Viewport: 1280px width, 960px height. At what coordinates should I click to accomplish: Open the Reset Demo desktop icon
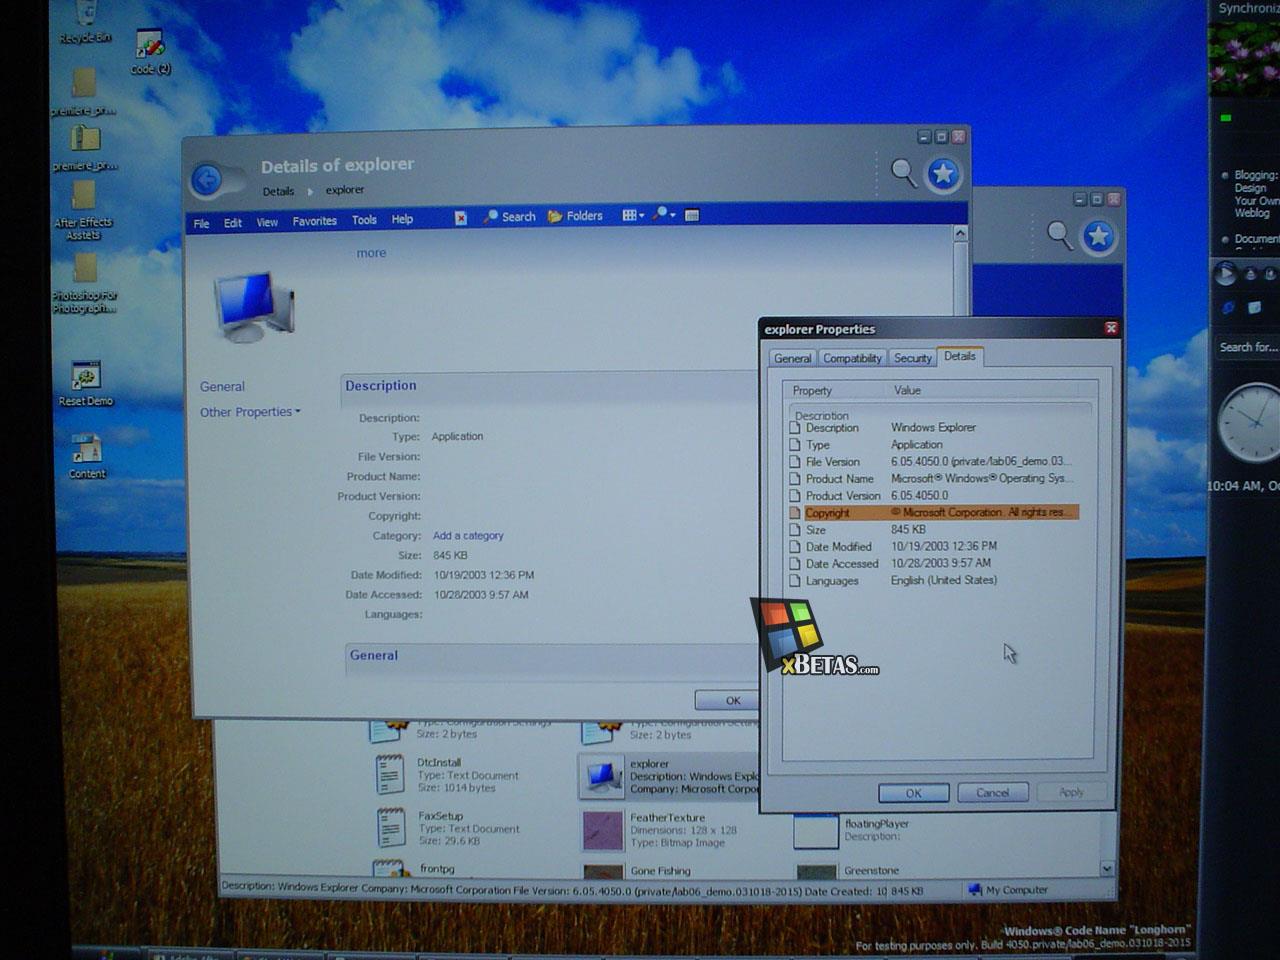coord(86,384)
